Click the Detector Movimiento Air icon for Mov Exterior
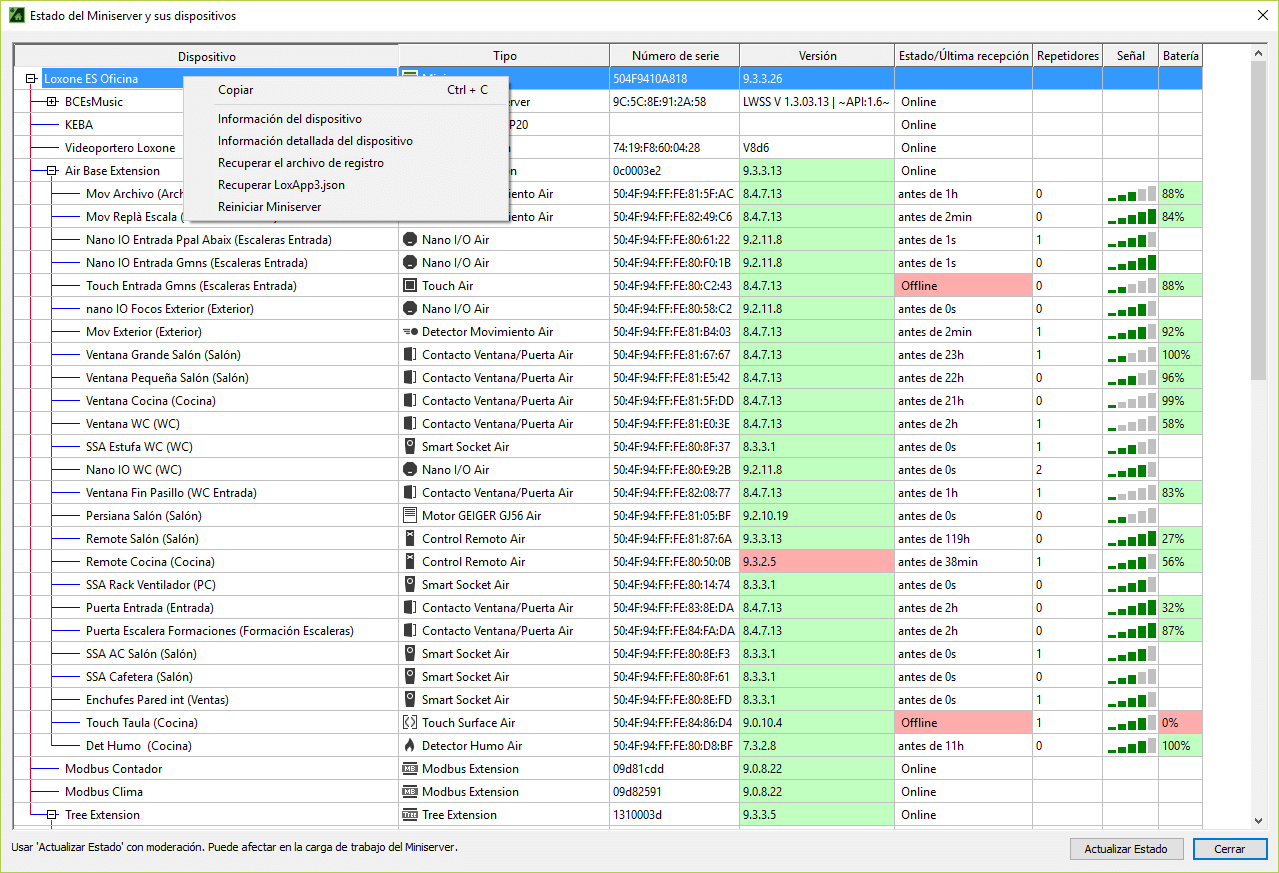The width and height of the screenshot is (1279, 873). point(409,332)
